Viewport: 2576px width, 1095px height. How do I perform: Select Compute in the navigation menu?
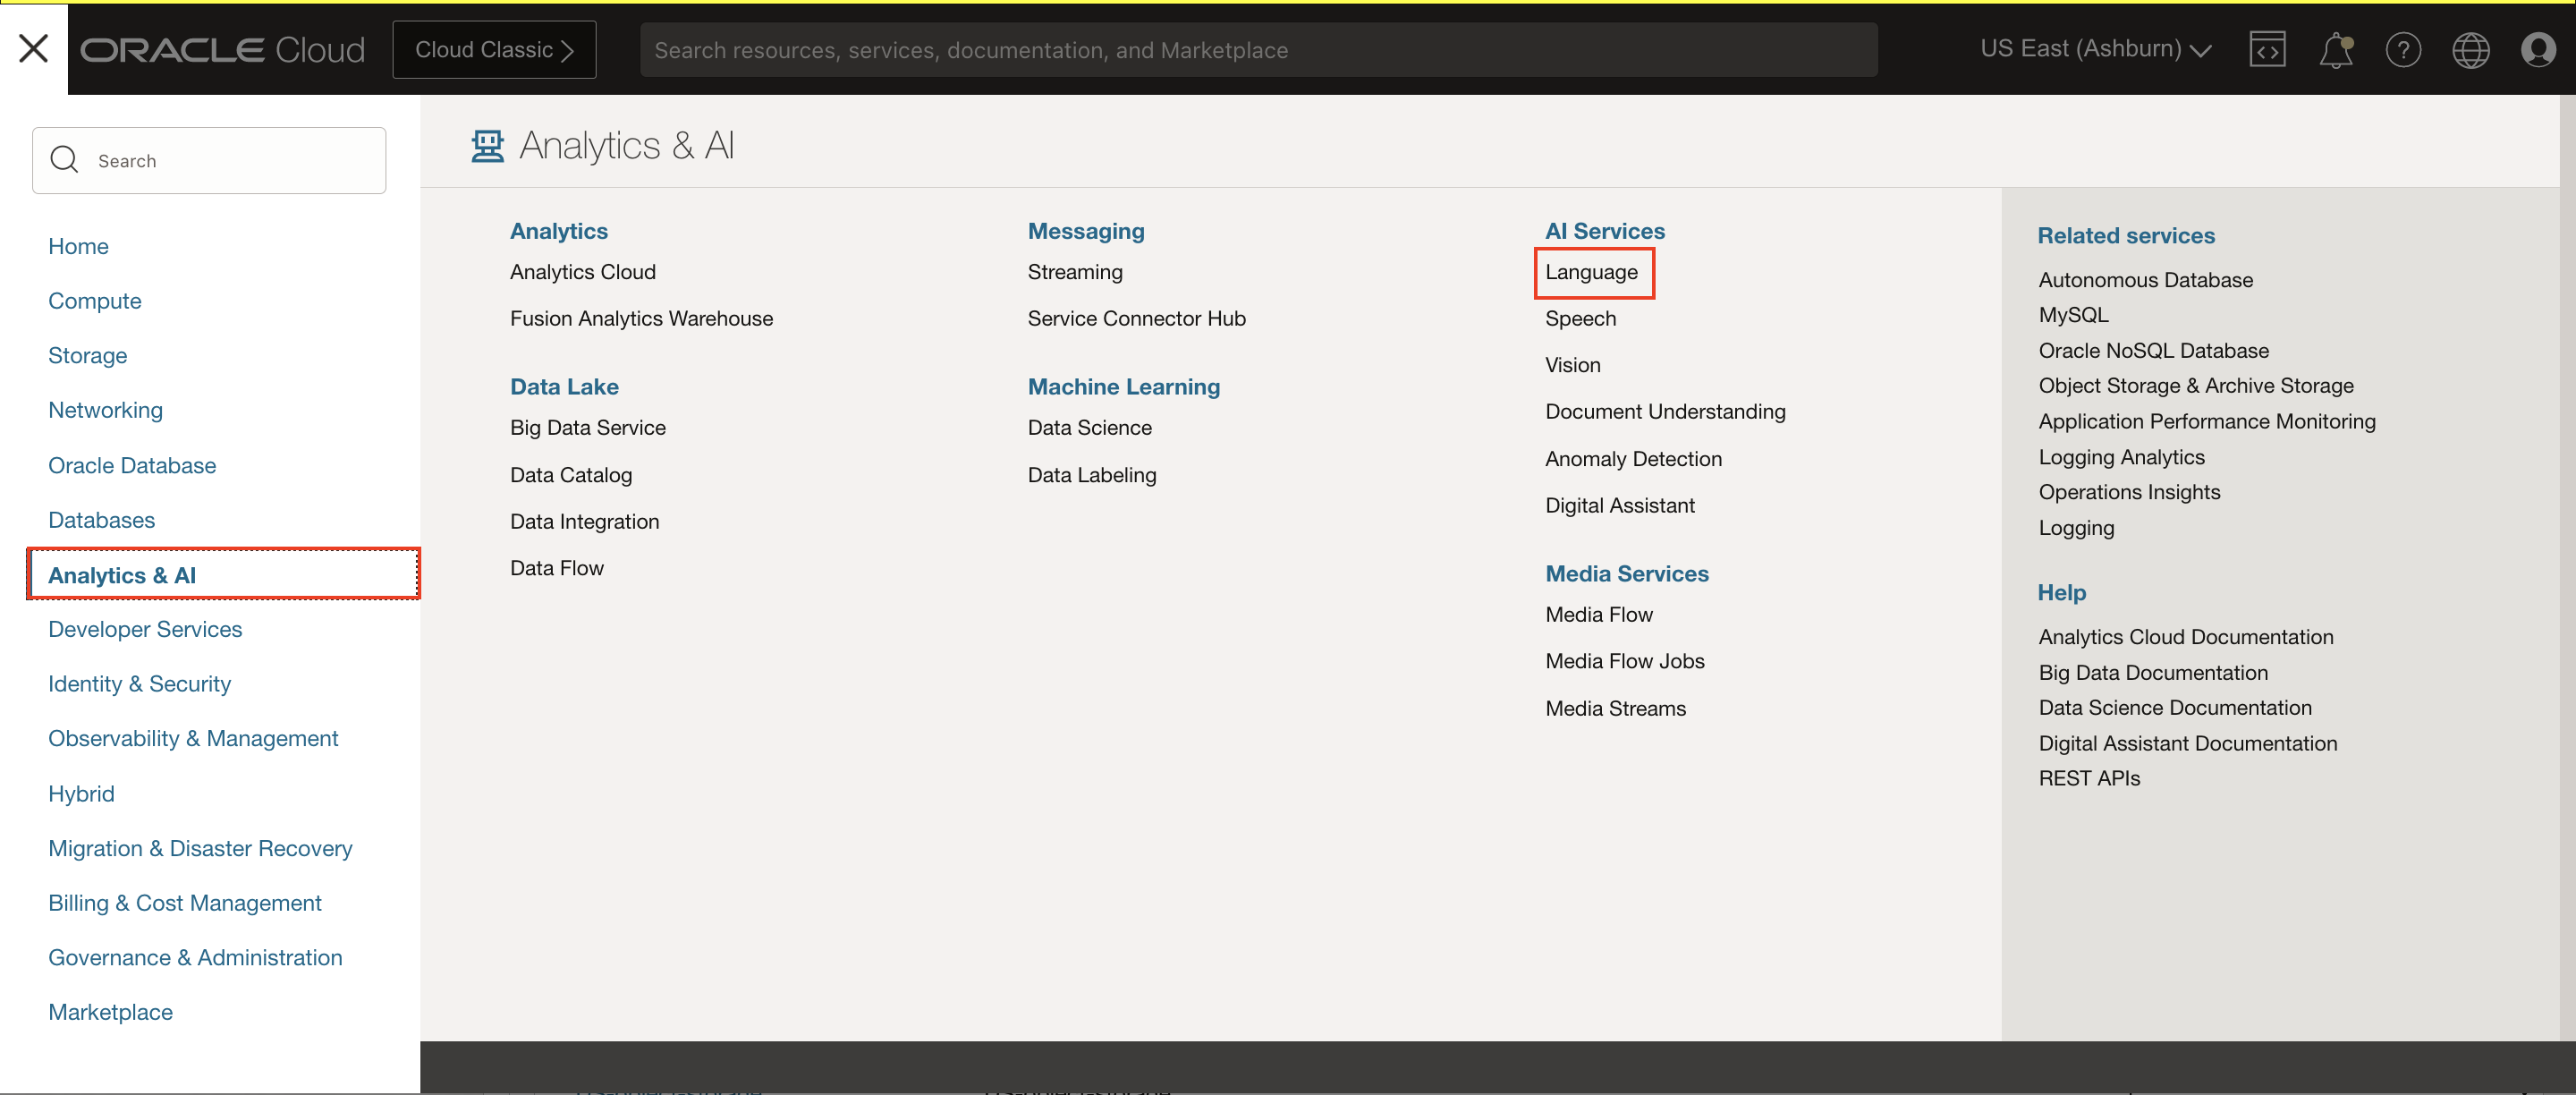pyautogui.click(x=95, y=300)
